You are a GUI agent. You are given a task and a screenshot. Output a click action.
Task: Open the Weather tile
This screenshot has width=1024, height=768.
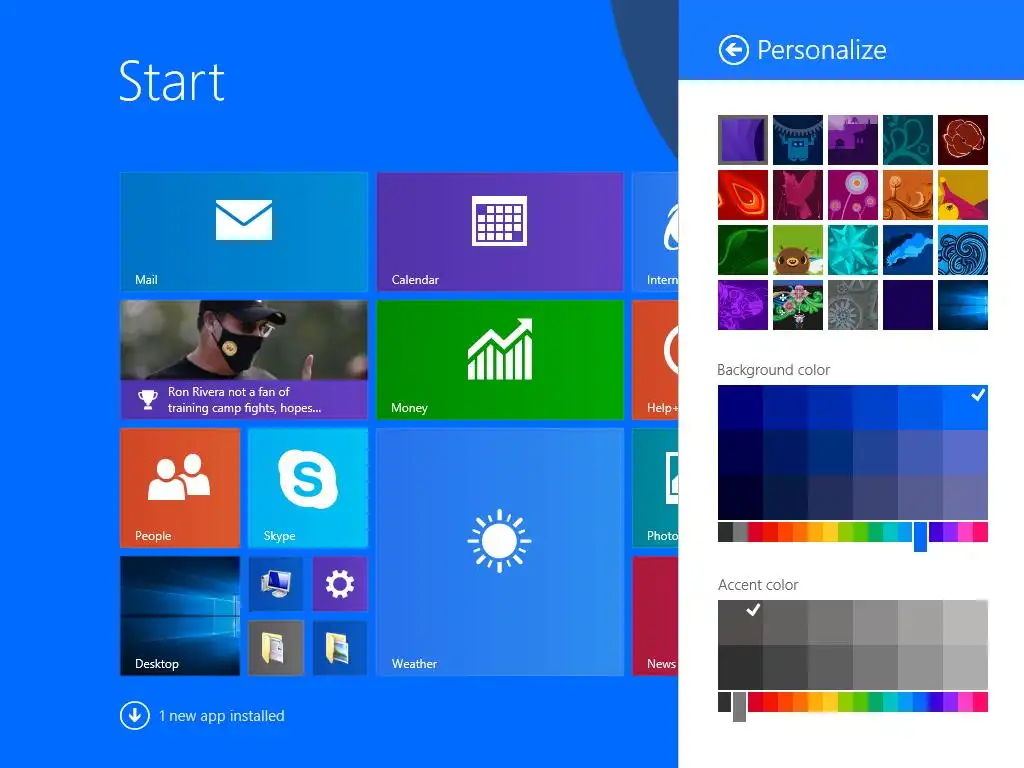point(500,552)
